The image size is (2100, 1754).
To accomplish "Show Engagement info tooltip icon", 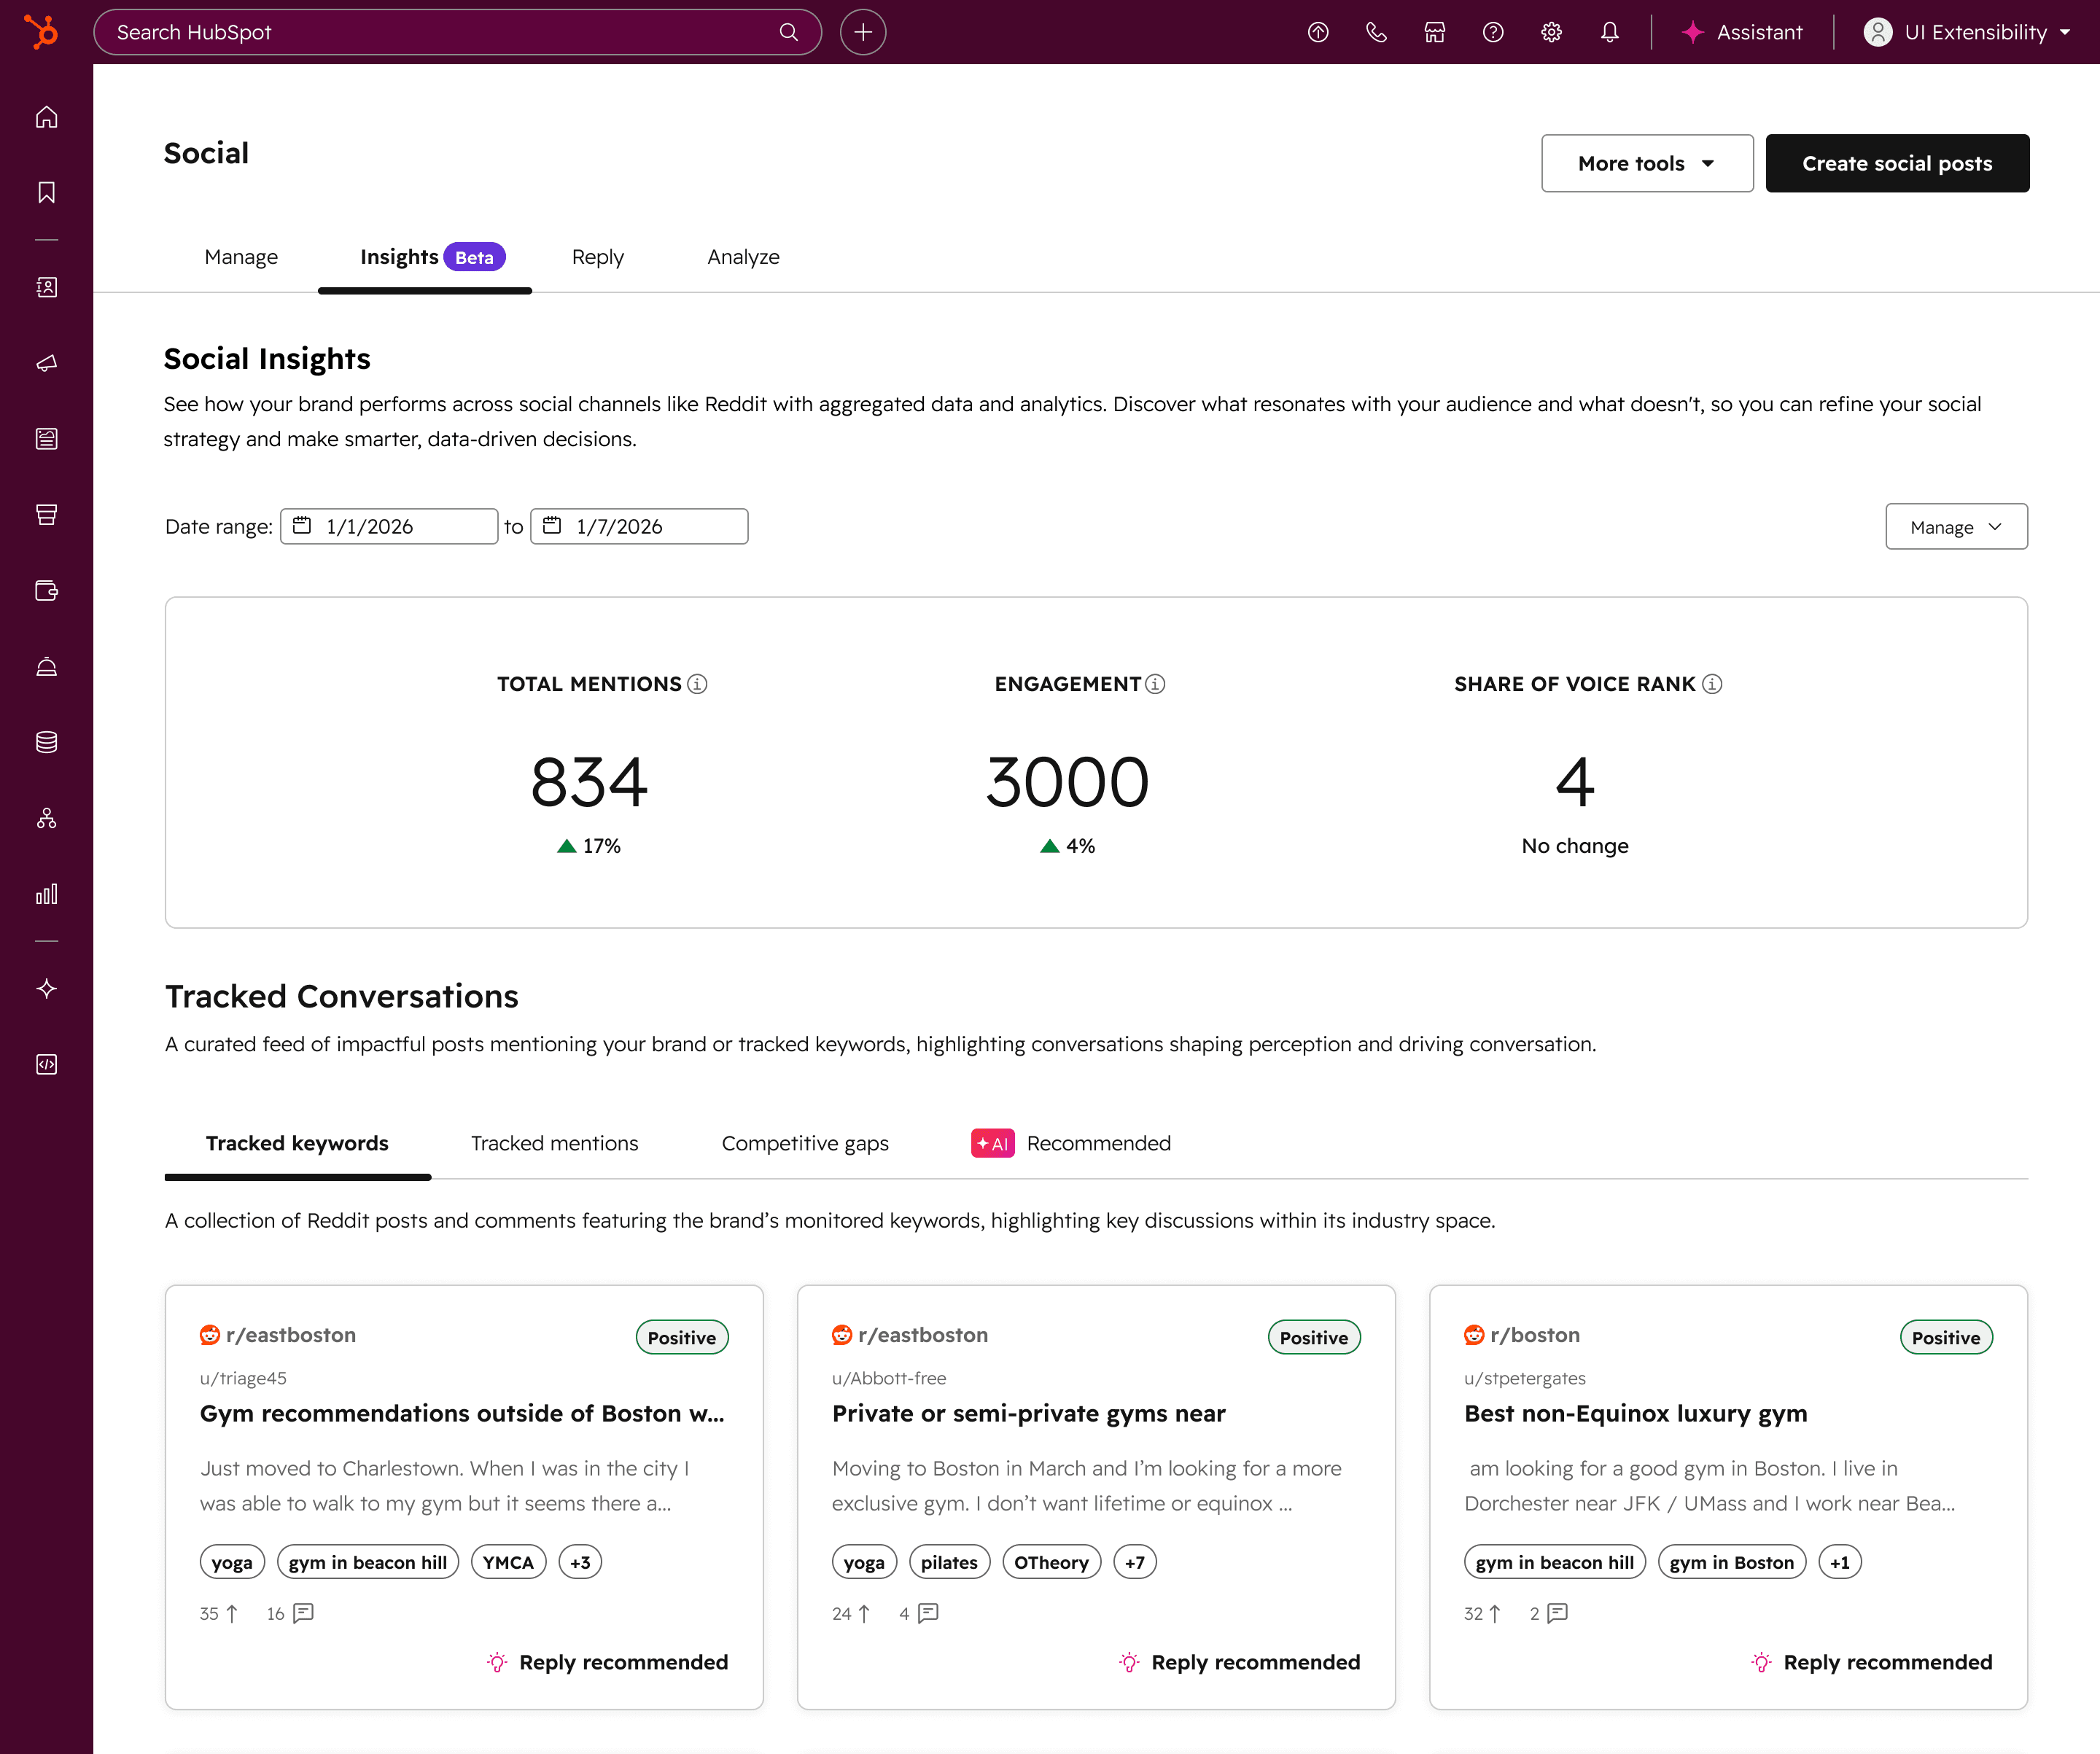I will [1155, 684].
